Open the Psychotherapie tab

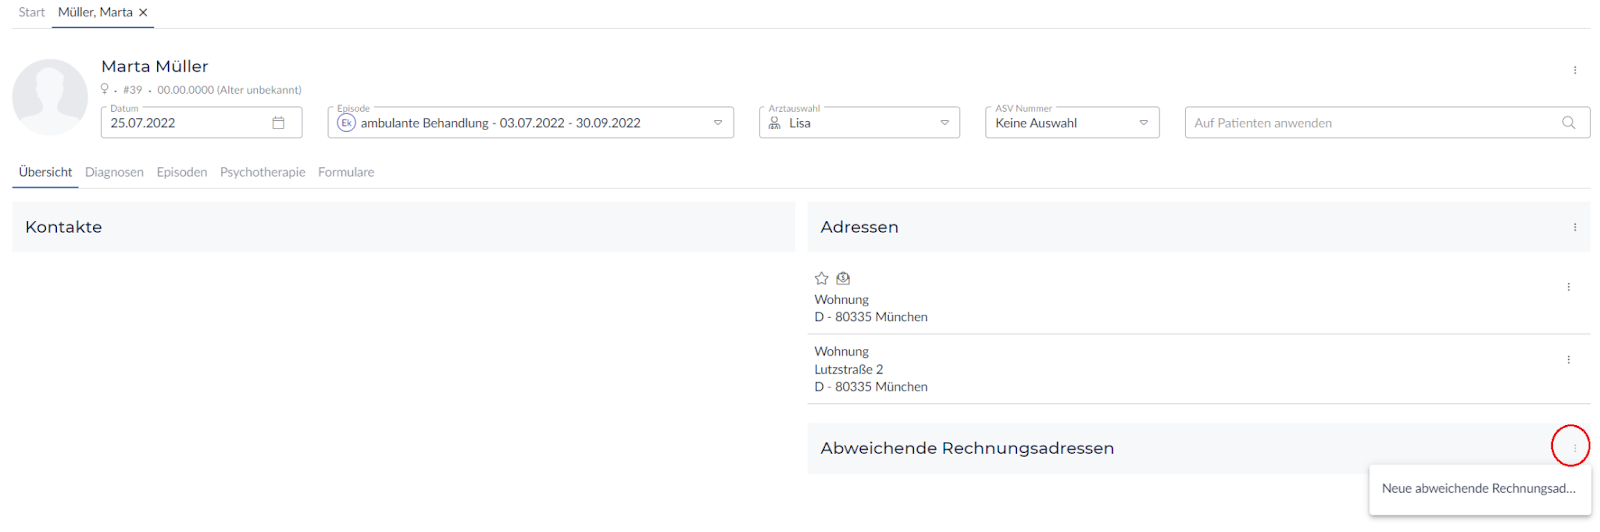[262, 172]
